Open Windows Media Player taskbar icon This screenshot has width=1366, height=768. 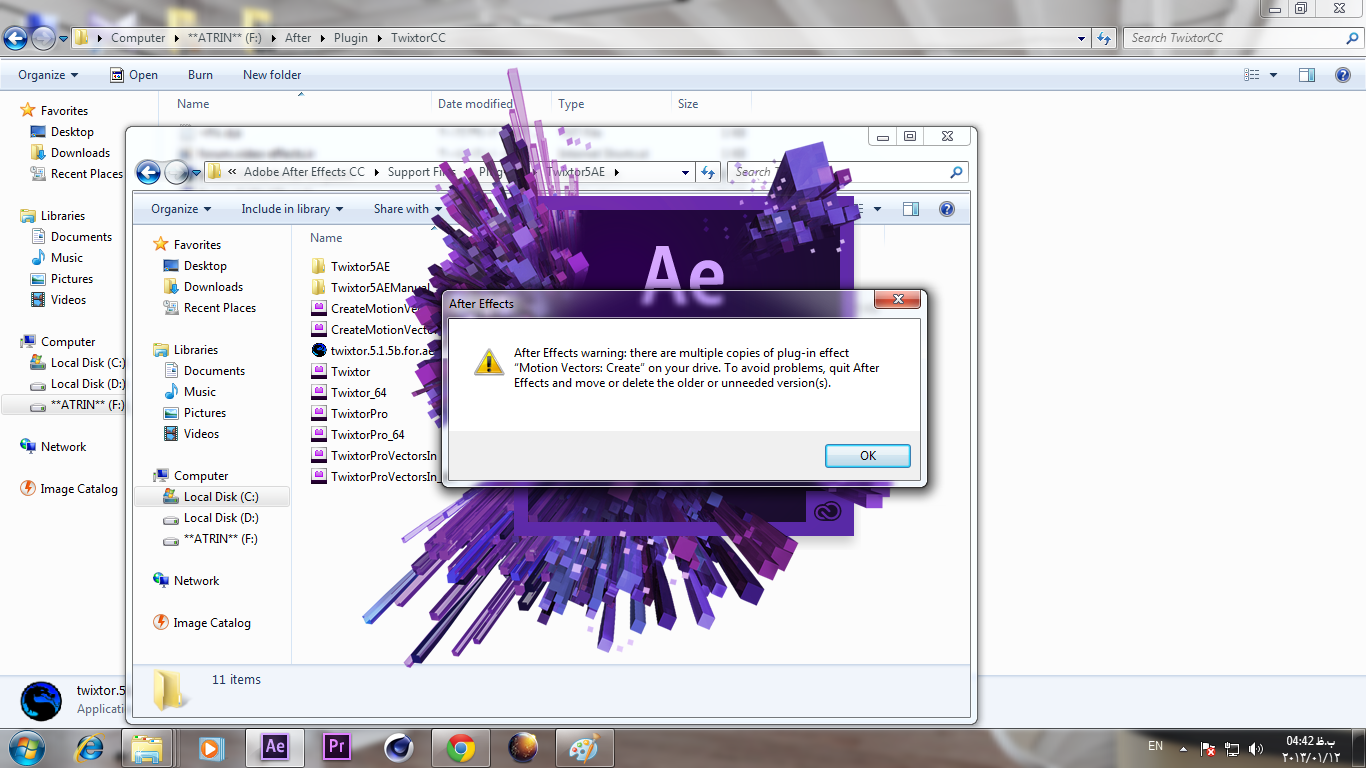(211, 747)
